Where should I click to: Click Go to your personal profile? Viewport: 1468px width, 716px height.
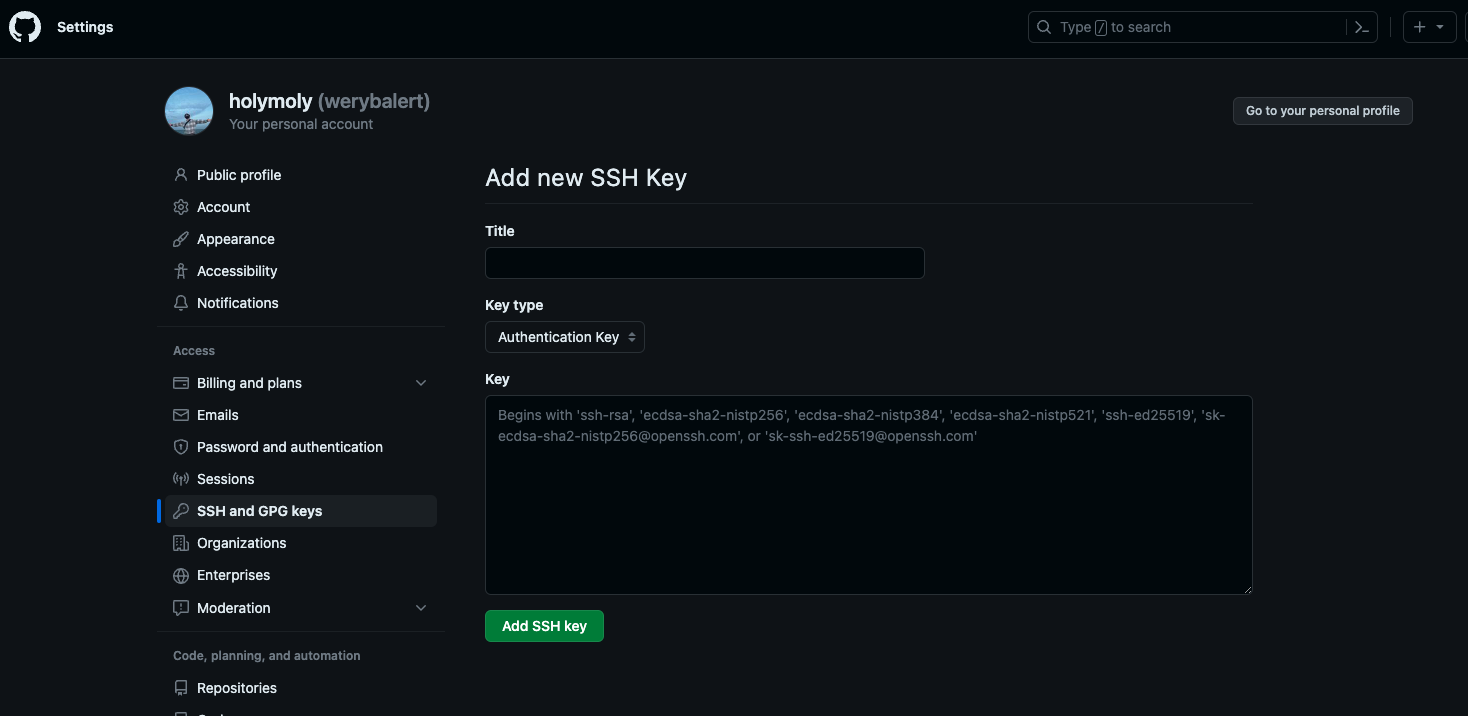(x=1322, y=111)
